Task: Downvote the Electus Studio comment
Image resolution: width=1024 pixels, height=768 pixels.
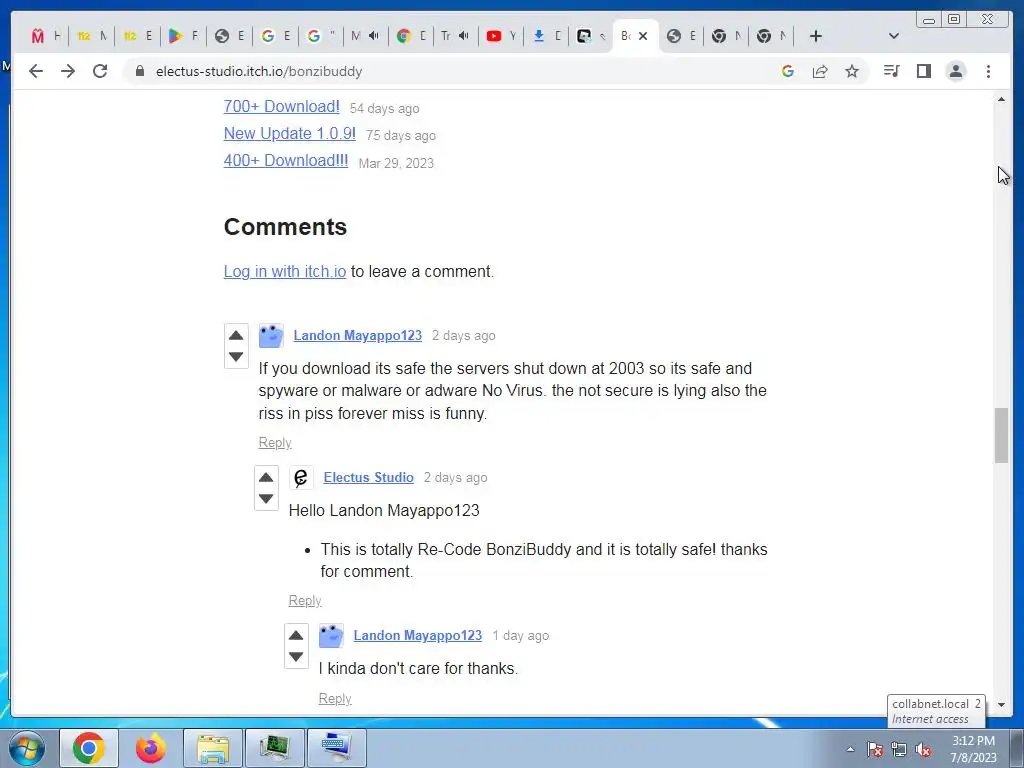Action: click(x=266, y=498)
